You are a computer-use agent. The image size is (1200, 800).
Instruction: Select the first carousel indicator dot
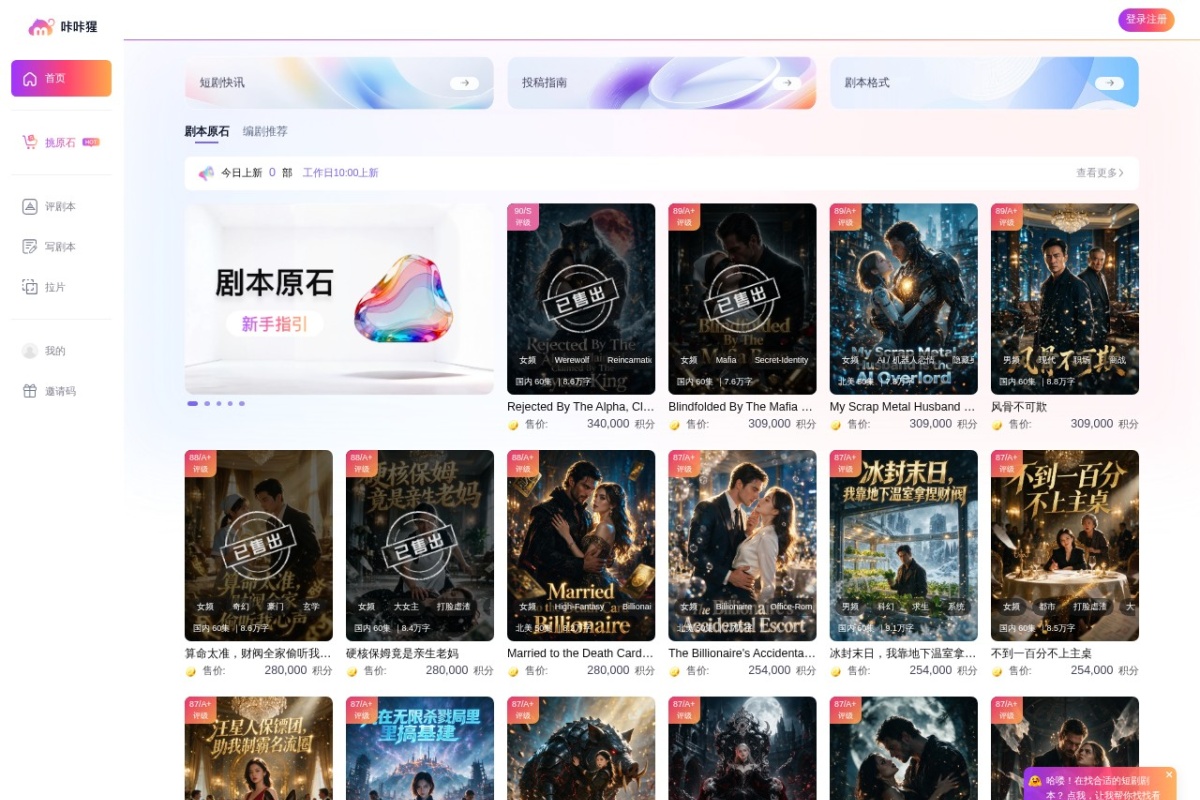tap(193, 403)
